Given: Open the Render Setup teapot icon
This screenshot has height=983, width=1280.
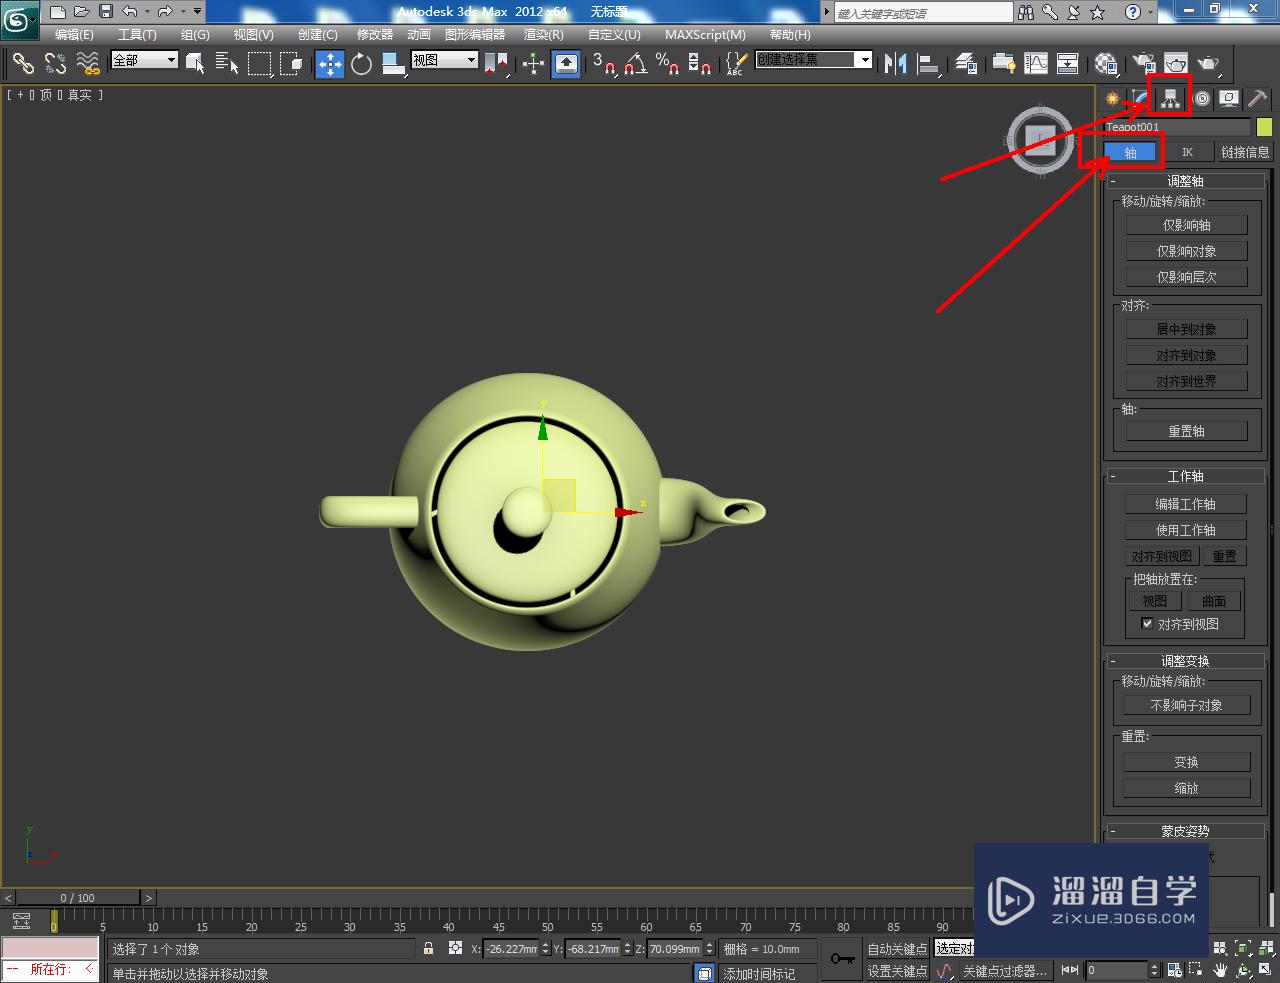Looking at the screenshot, I should point(1143,64).
